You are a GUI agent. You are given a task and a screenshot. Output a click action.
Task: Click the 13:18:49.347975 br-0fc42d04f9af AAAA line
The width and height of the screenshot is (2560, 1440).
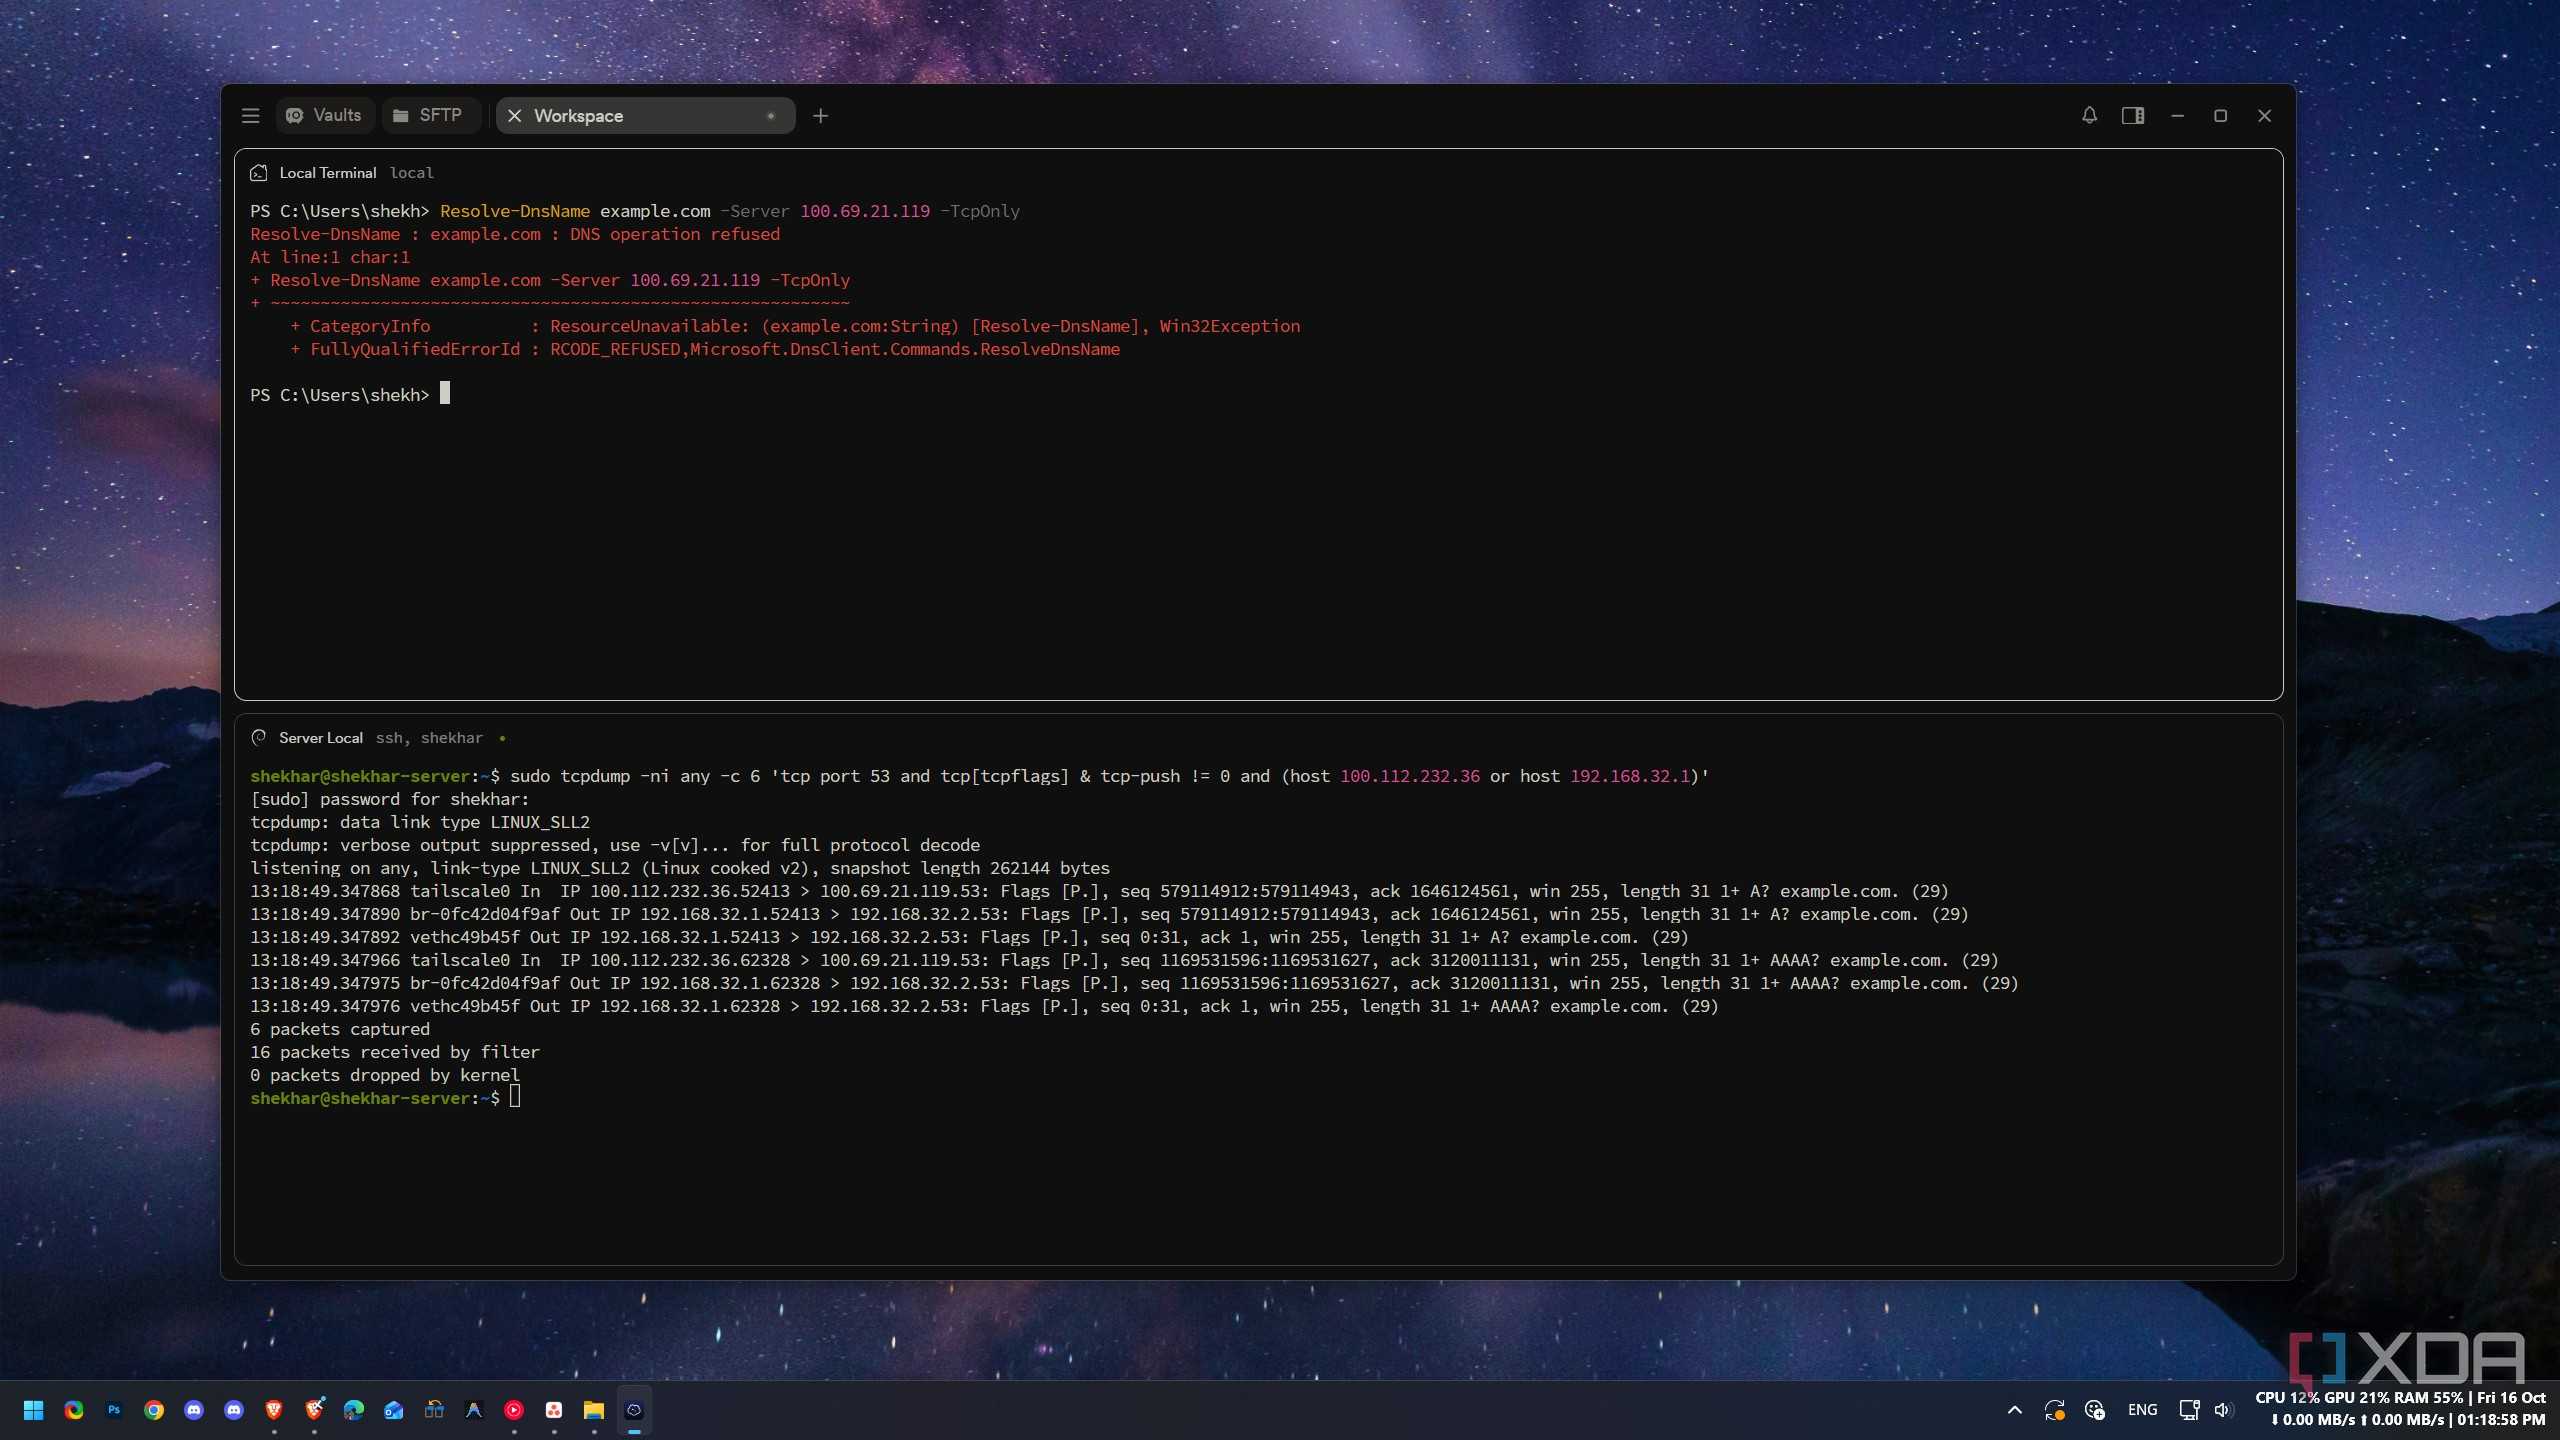1134,983
